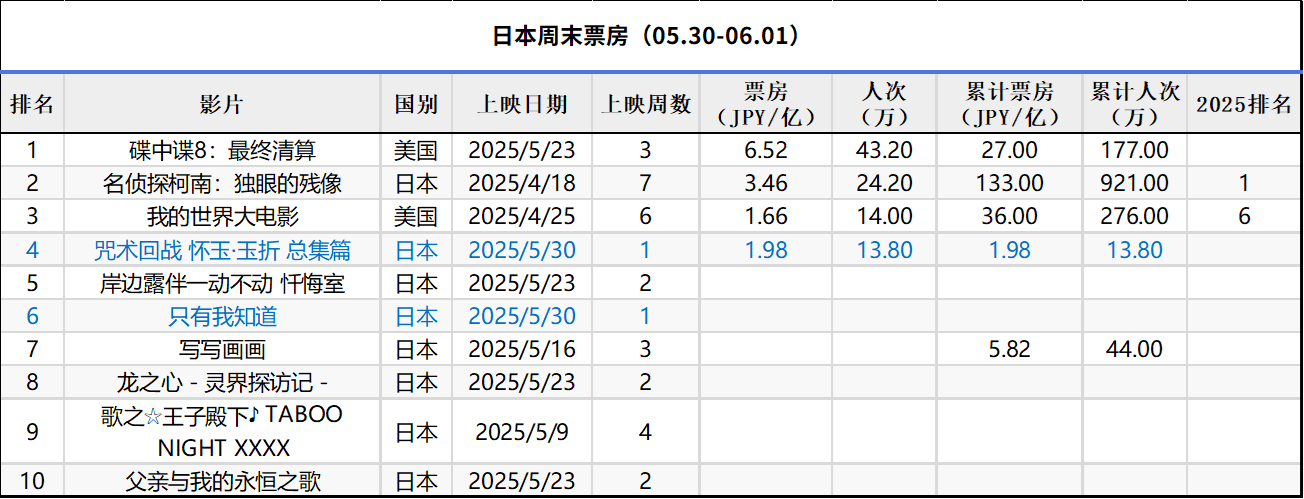Click box office value 3.46
1304x499 pixels.
coord(767,184)
